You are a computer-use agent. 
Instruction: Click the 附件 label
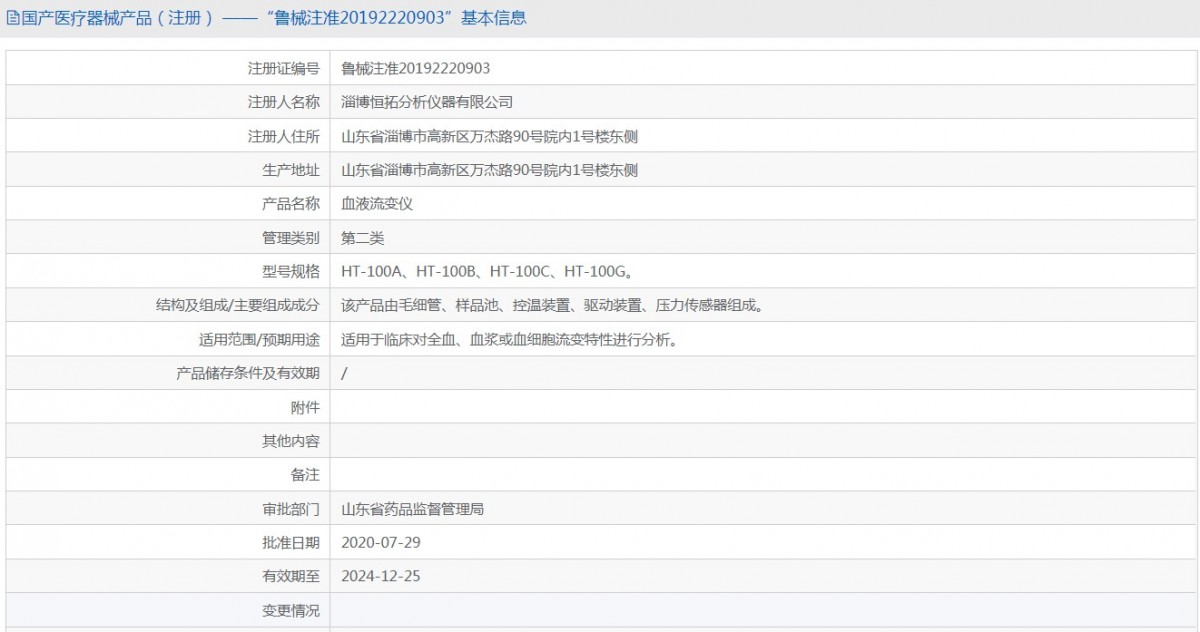(305, 407)
